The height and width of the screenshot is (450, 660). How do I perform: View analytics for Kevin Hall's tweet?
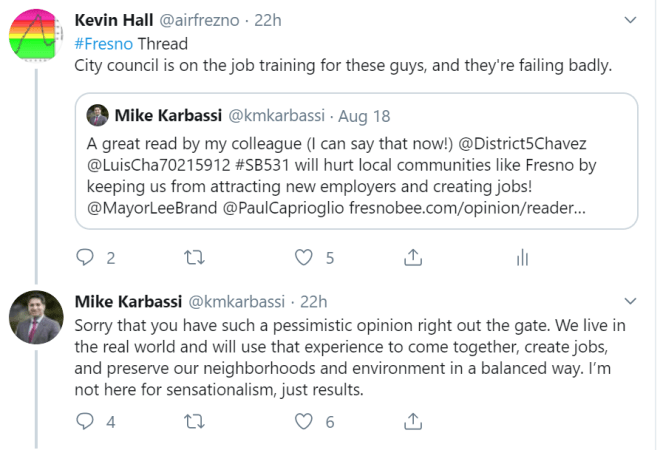(521, 258)
